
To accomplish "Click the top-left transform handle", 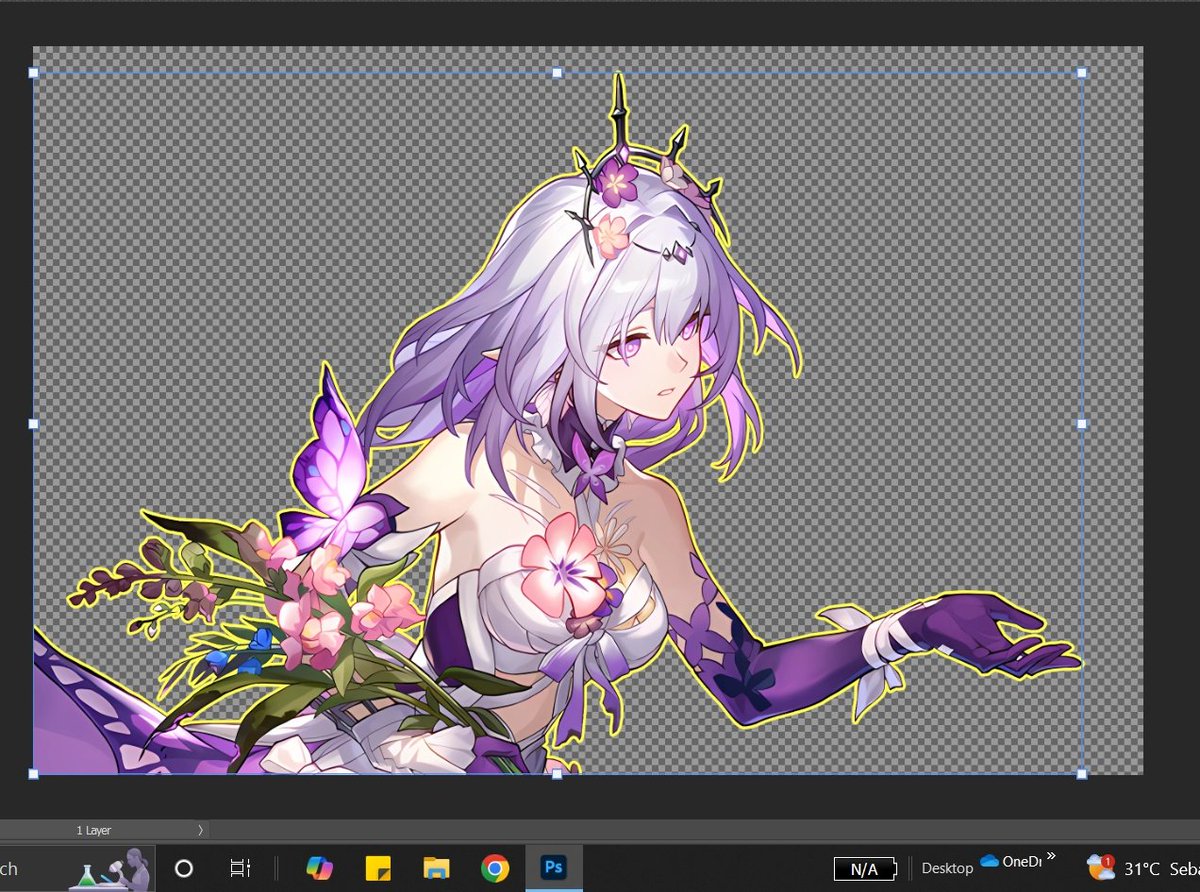I will 33,73.
